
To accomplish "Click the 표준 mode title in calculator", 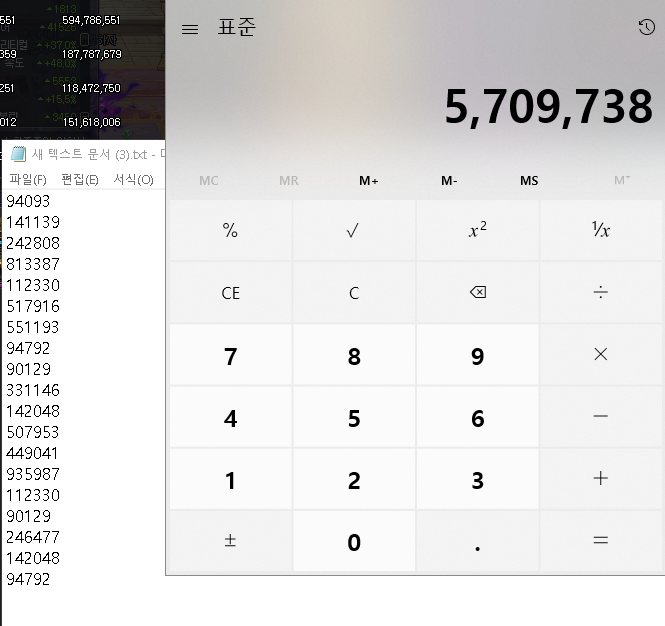I will (x=237, y=27).
